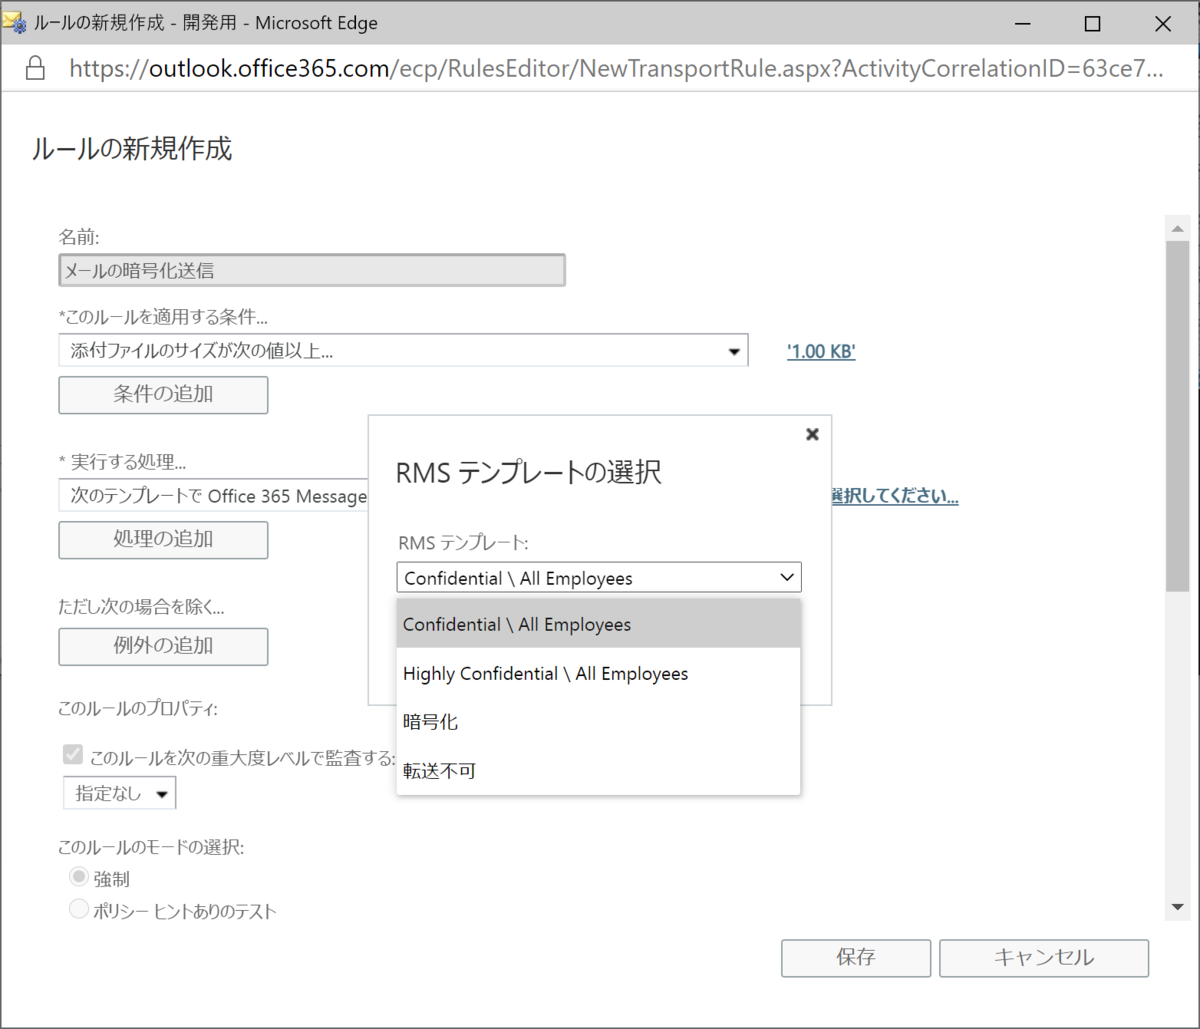The image size is (1200, 1029).
Task: Select the 強制 radio button
Action: pyautogui.click(x=78, y=878)
